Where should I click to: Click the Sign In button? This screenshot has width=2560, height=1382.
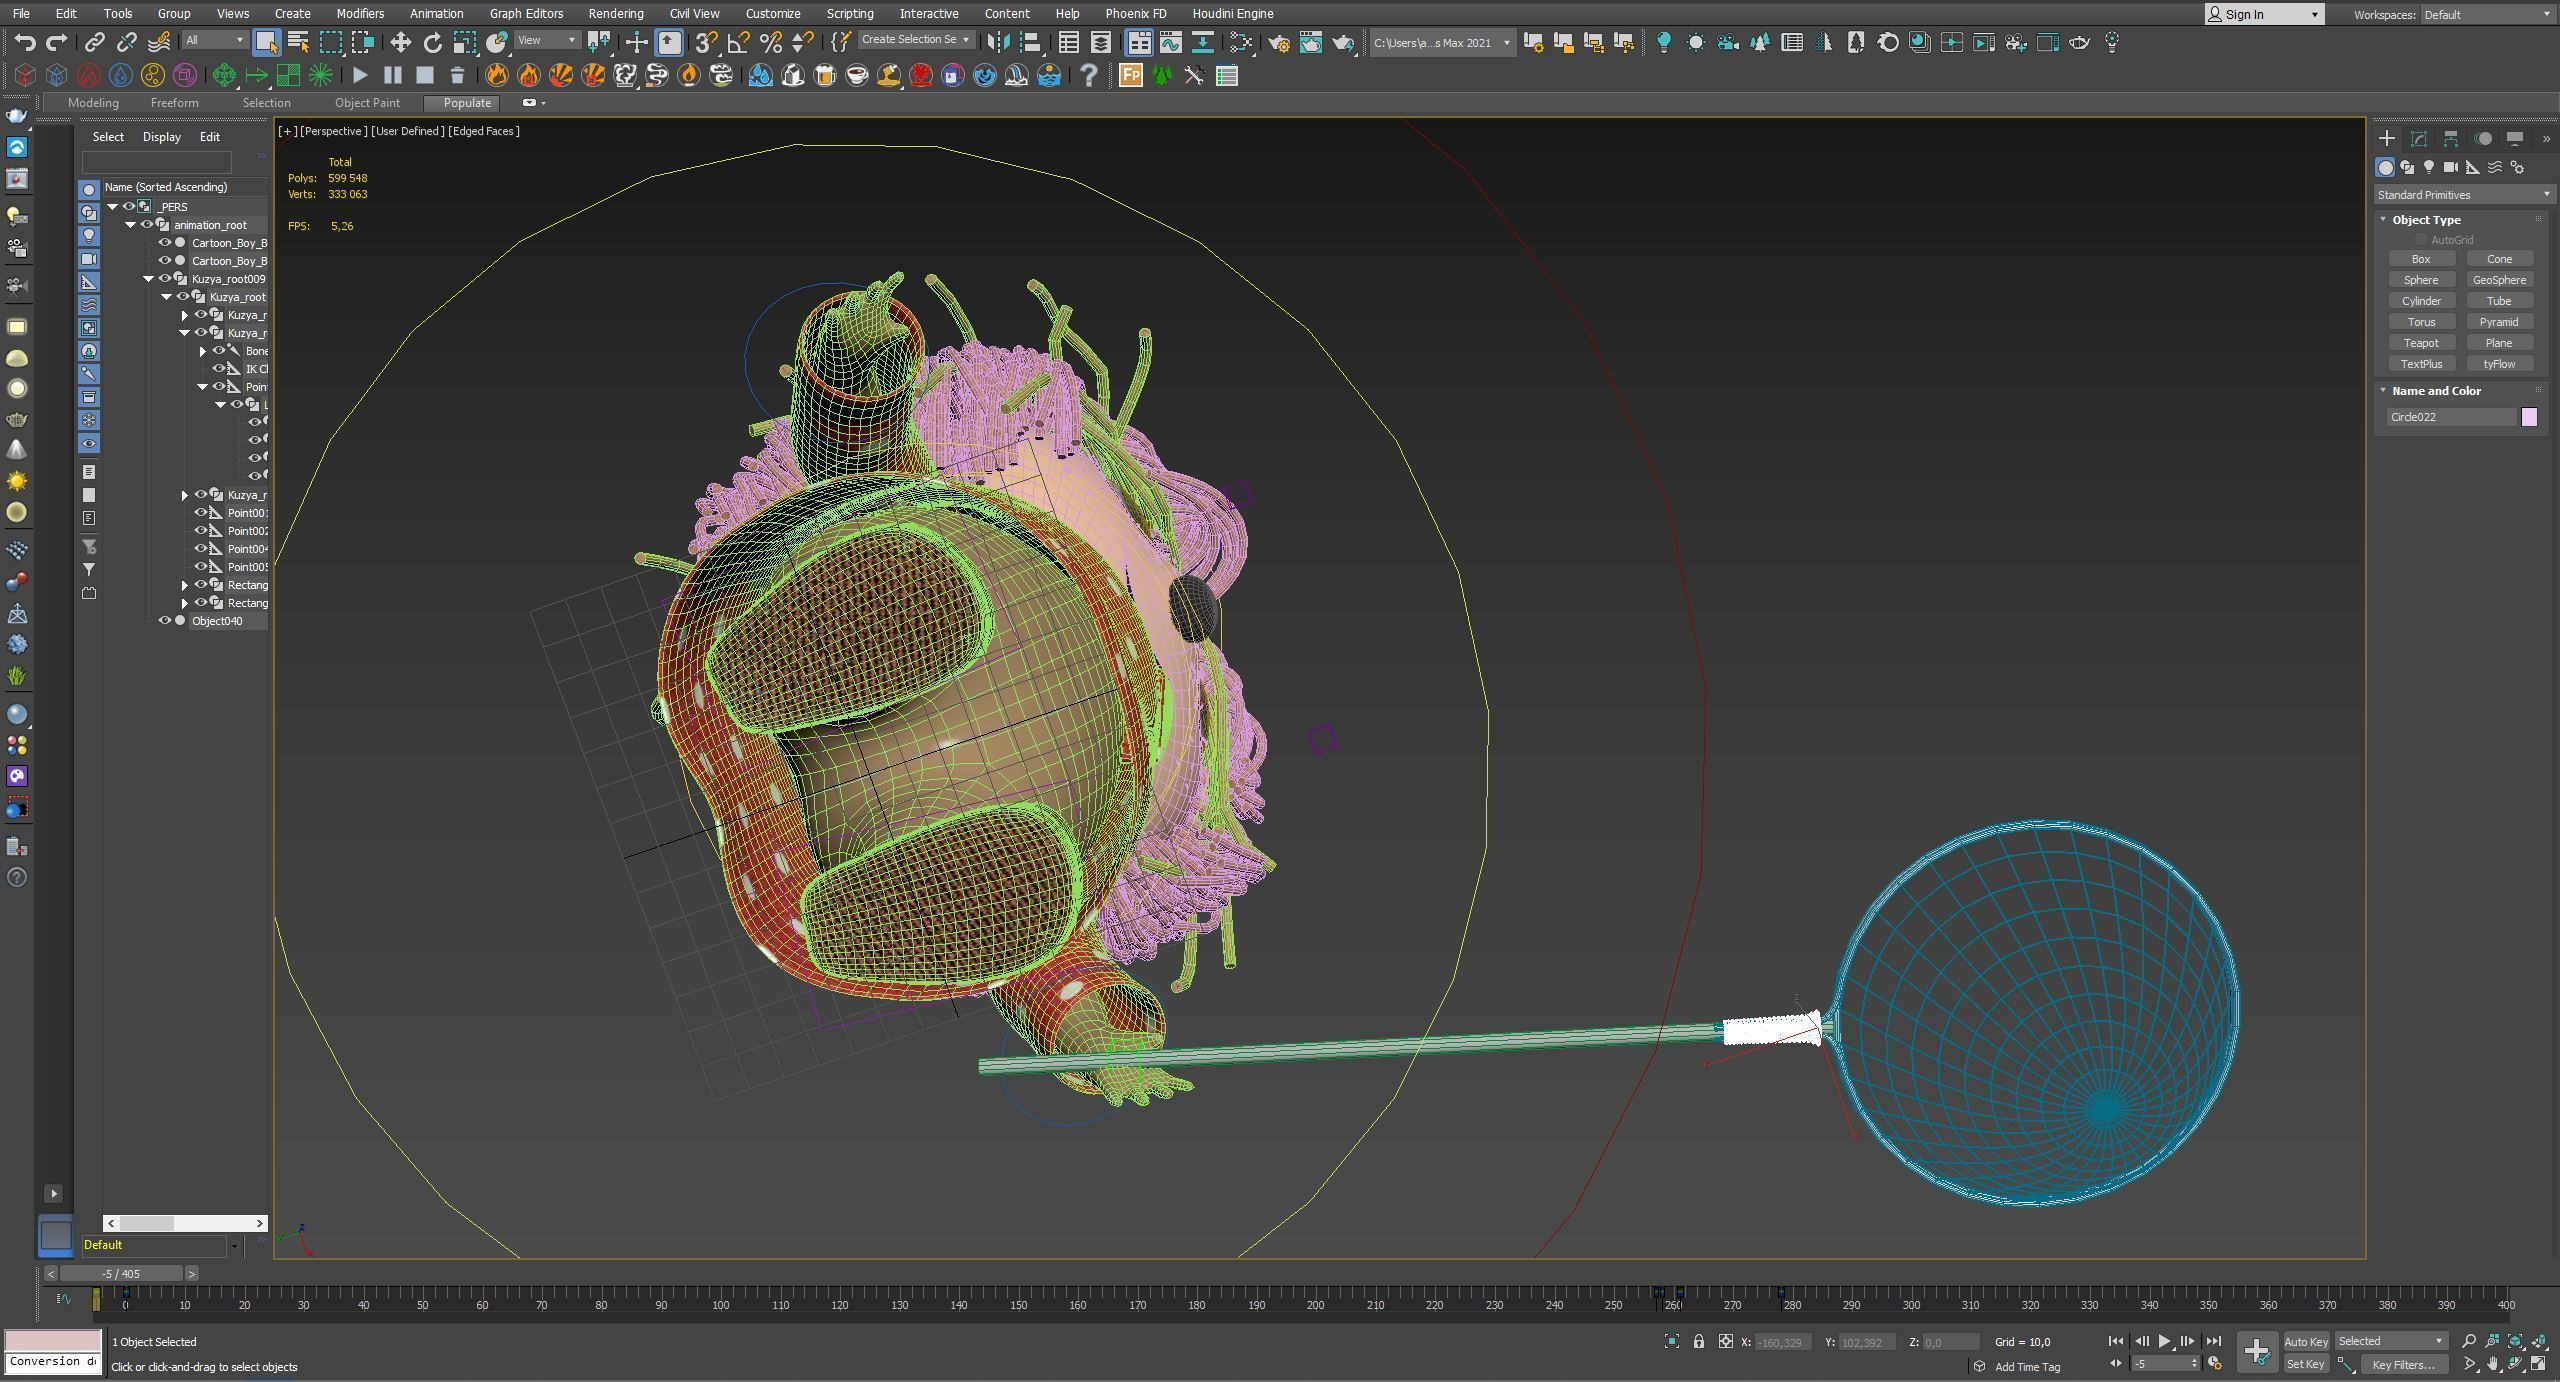click(2264, 14)
